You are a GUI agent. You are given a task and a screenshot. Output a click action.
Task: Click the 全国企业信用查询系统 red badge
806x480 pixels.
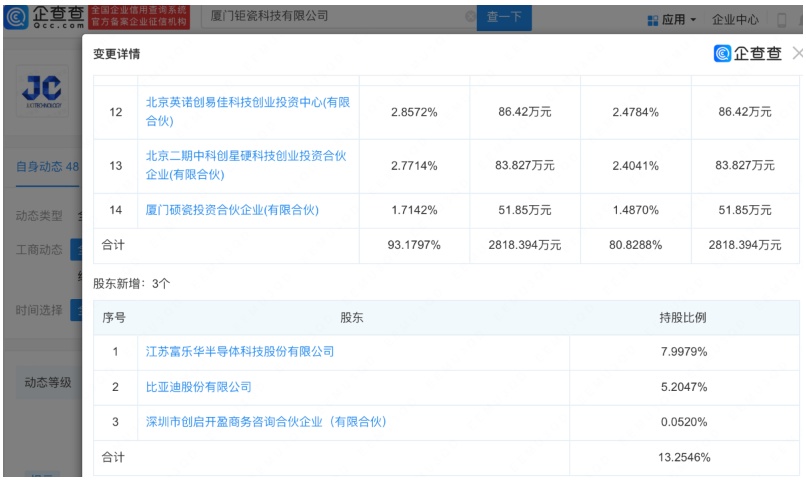coord(137,18)
